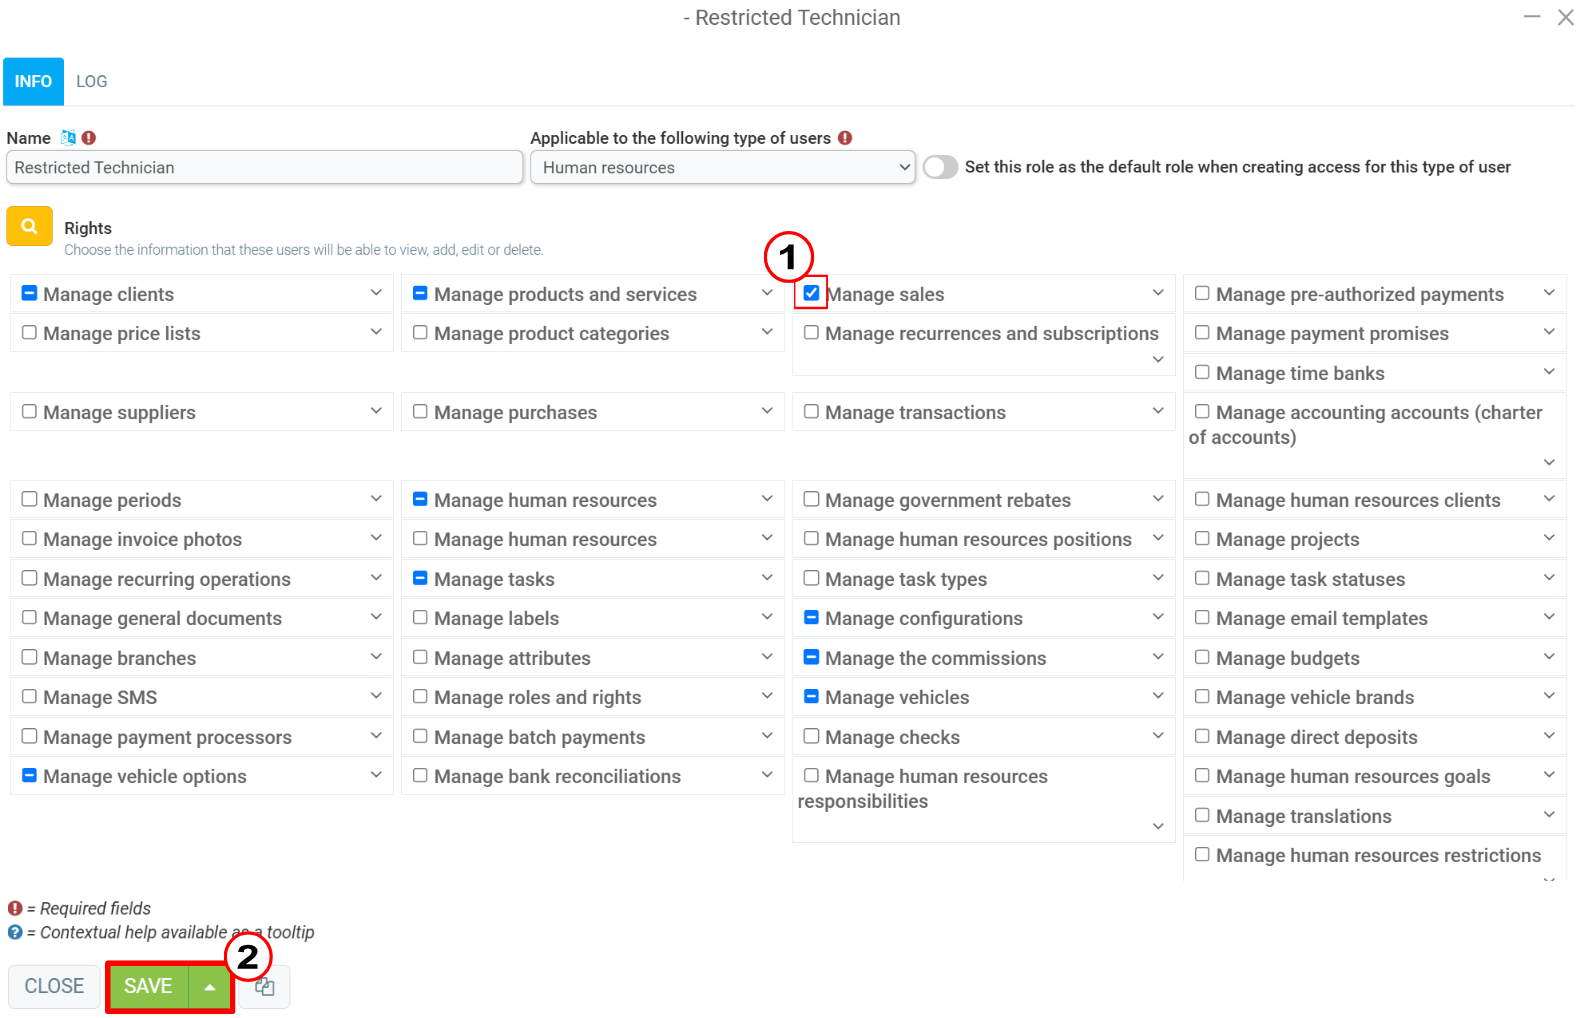Screen dimensions: 1578x1018
Task: Edit the Name input field
Action: tap(264, 167)
